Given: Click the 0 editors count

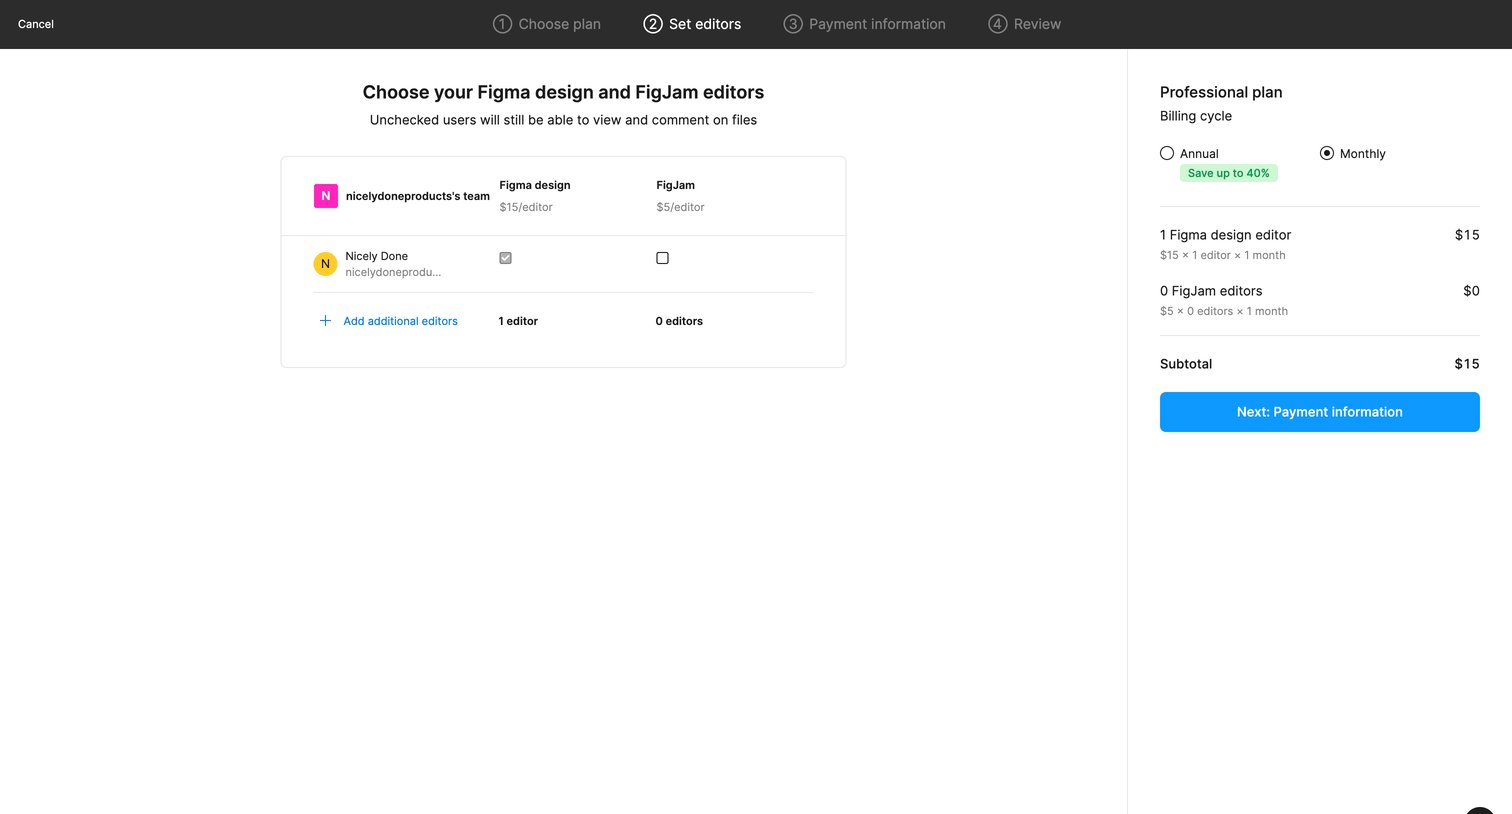Looking at the screenshot, I should (x=679, y=321).
